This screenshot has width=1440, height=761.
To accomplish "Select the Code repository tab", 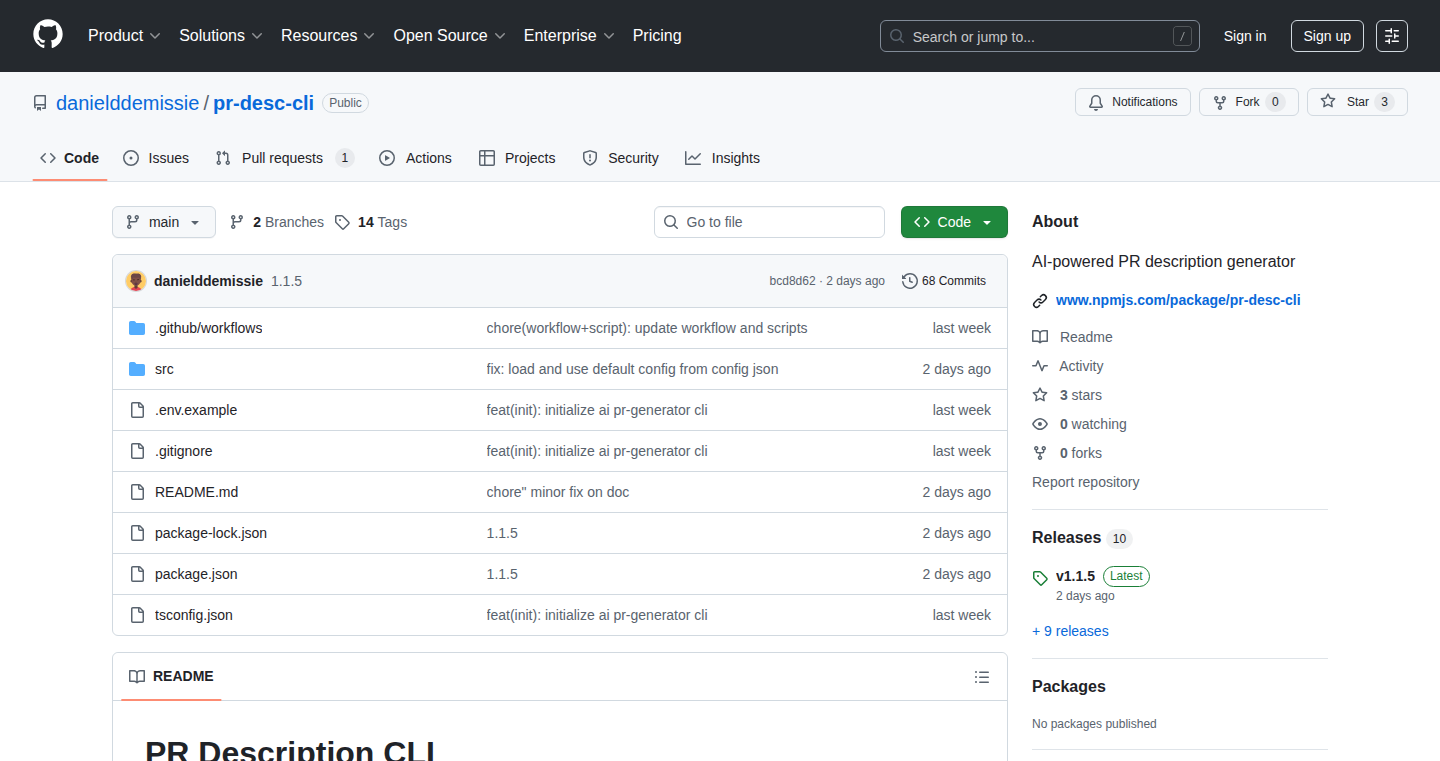I will coord(70,158).
